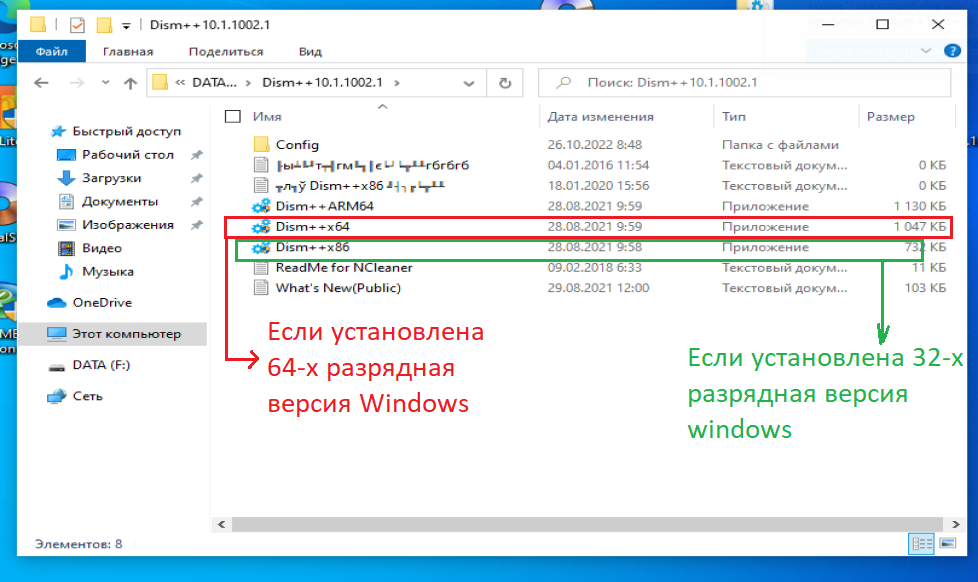Click horizontal scrollbar left arrow
The image size is (978, 582).
coord(221,525)
